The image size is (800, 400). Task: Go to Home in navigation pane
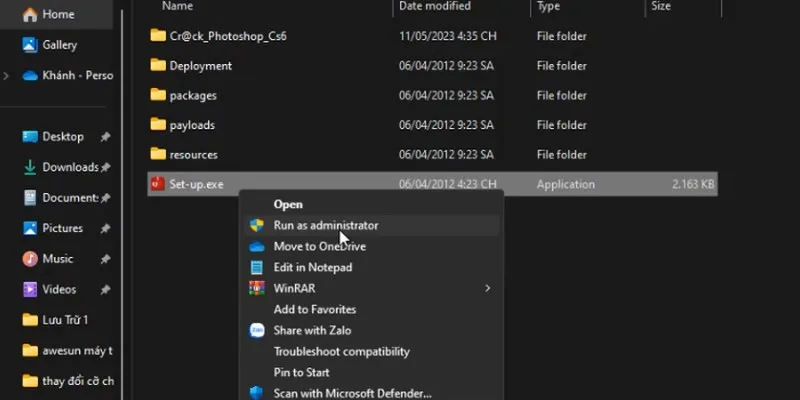click(58, 15)
